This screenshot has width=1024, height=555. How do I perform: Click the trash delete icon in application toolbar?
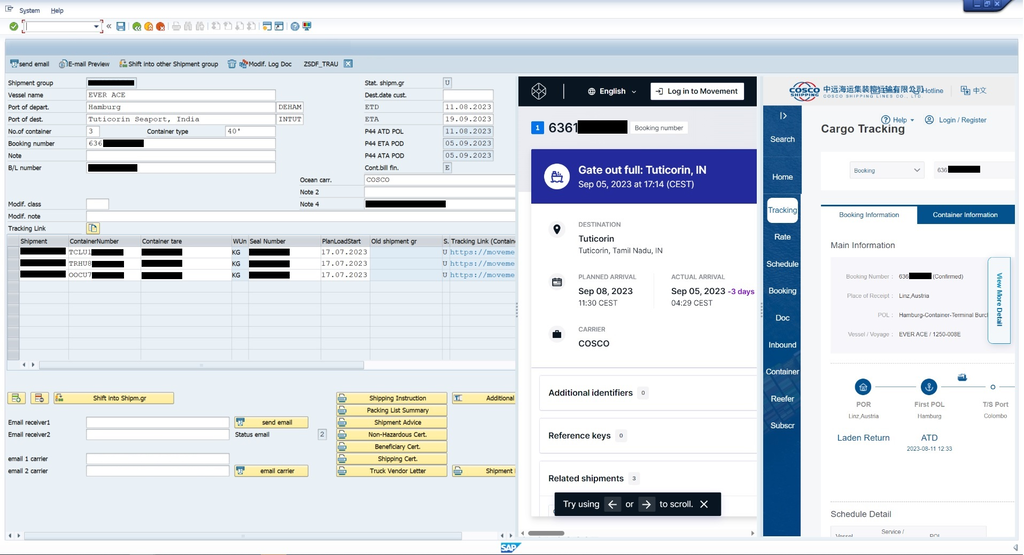click(232, 64)
